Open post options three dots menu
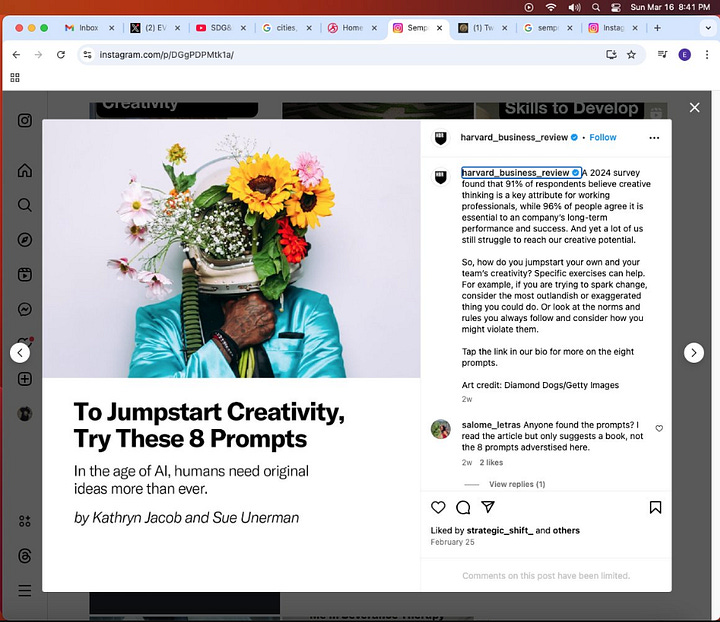 654,138
